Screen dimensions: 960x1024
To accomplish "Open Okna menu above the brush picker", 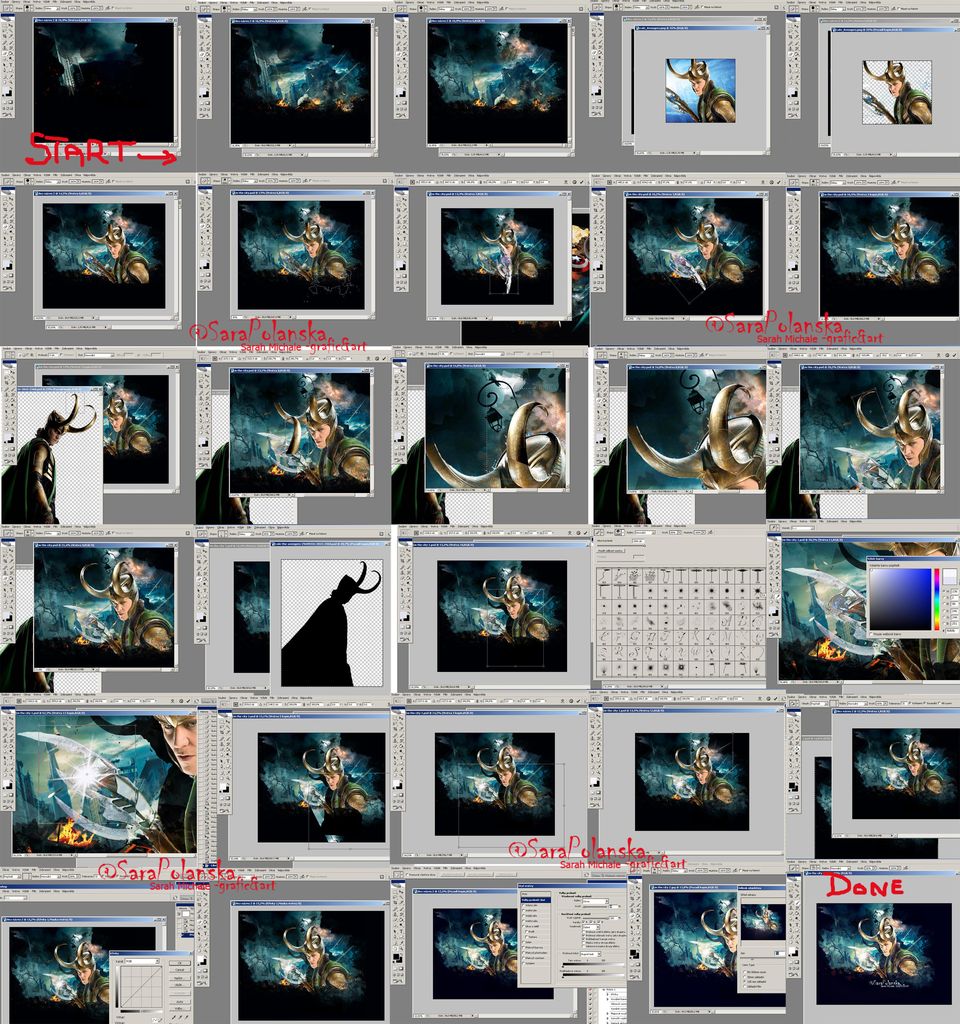I will tap(667, 526).
